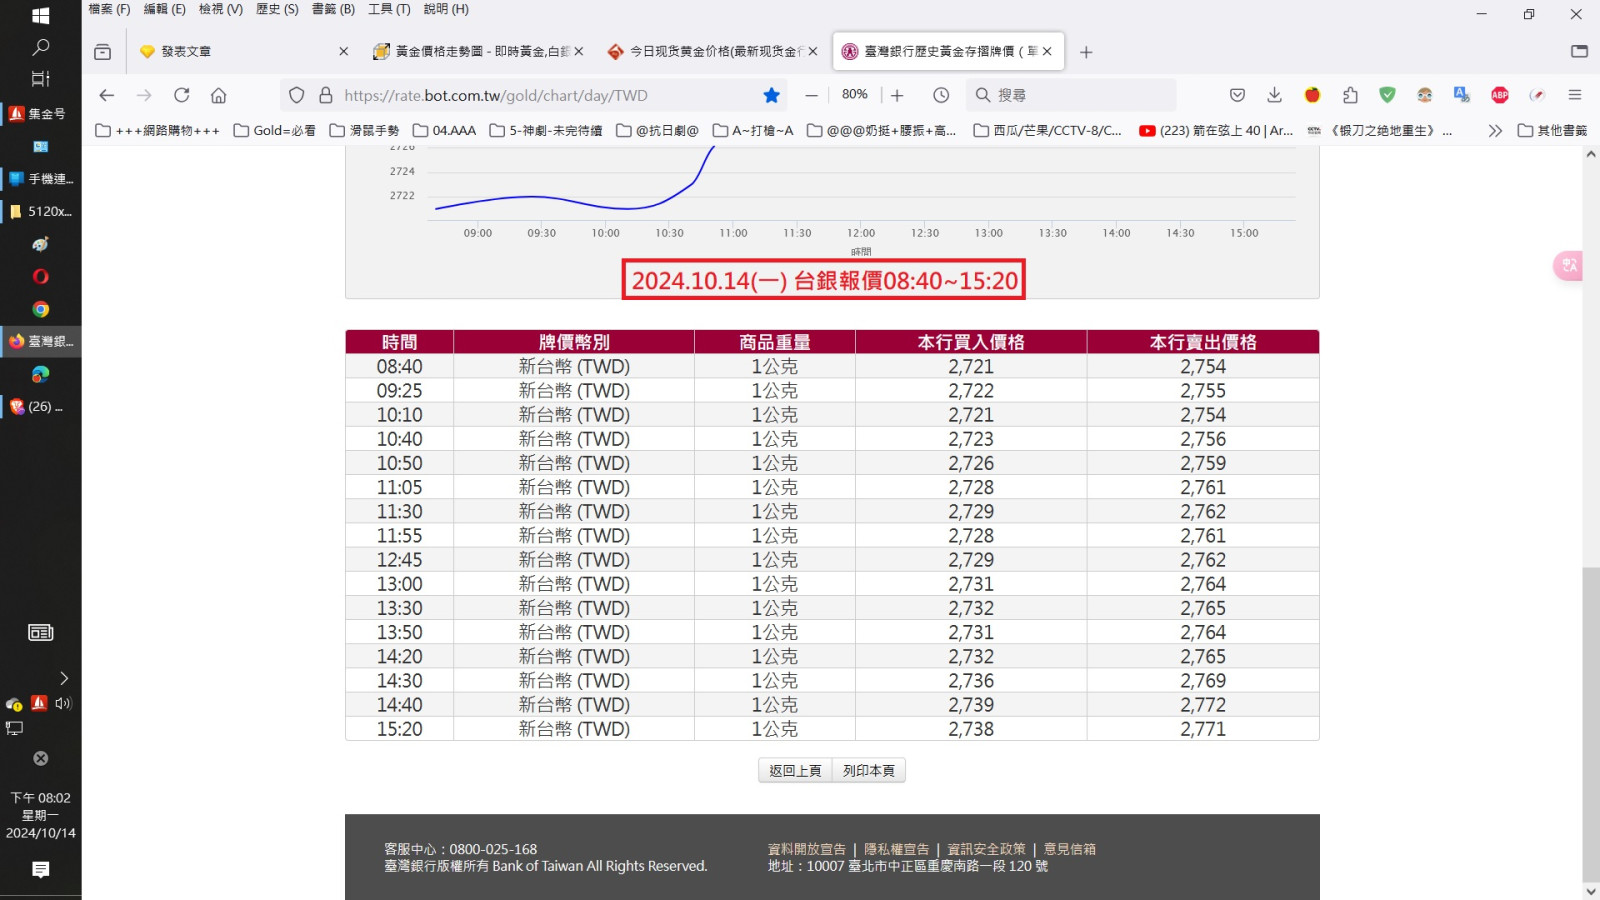Click the translation extension icon

coord(1462,95)
